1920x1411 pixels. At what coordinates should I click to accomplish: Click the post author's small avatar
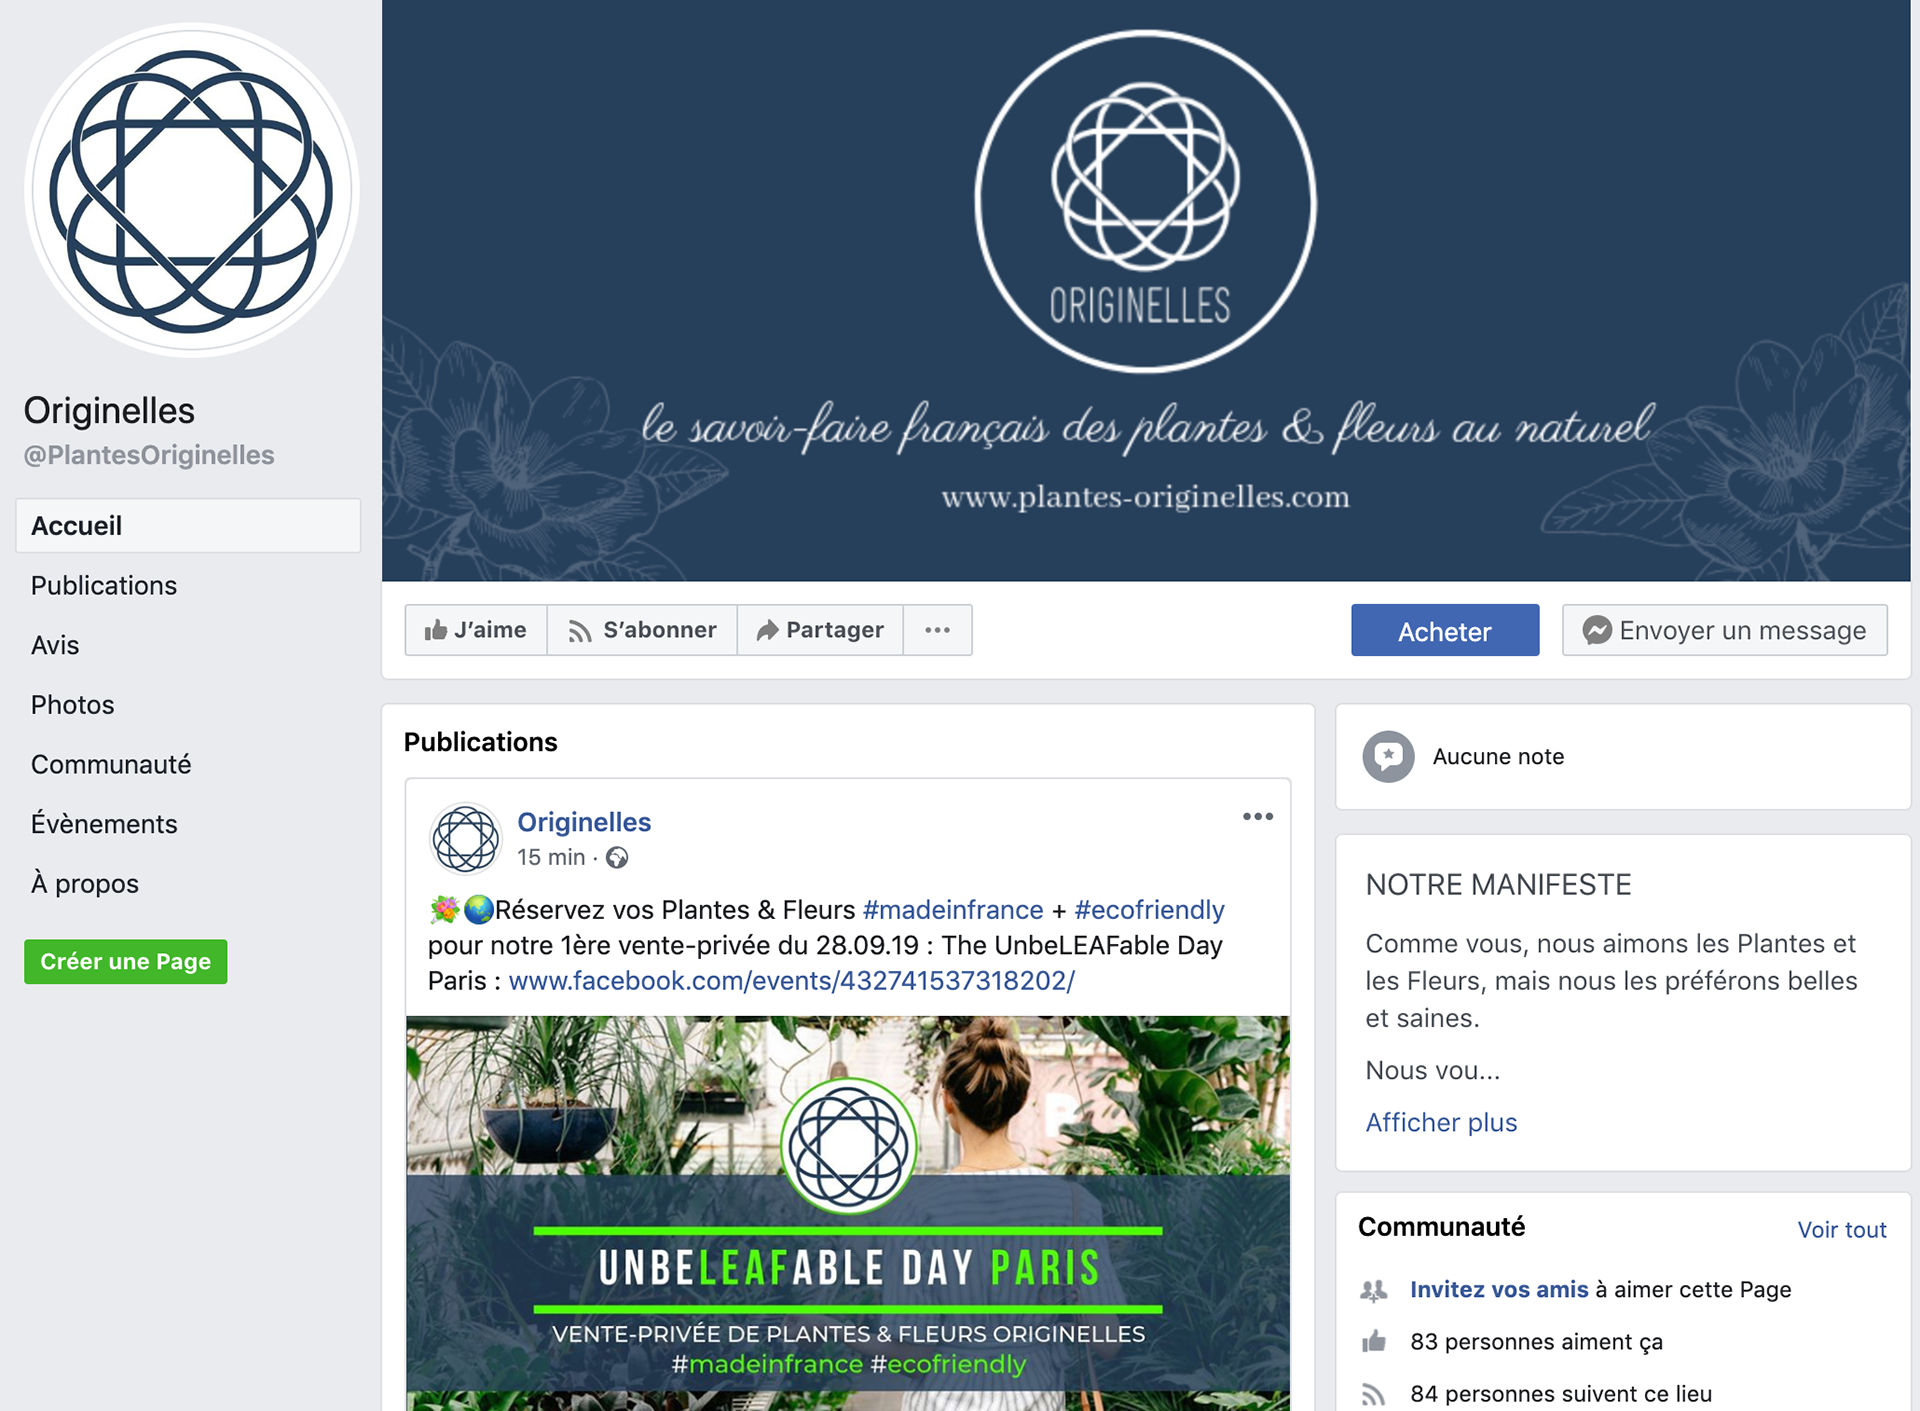pos(465,838)
